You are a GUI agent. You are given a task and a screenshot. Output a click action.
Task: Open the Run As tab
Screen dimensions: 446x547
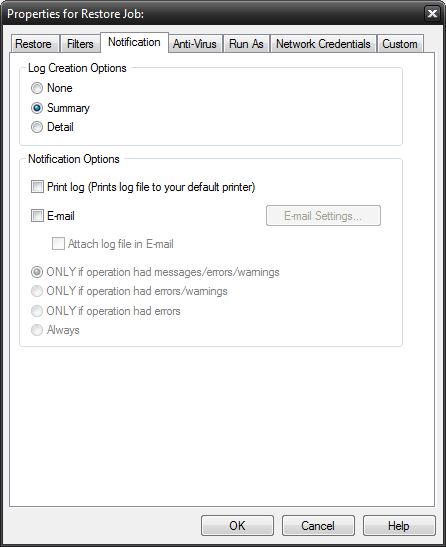coord(246,44)
